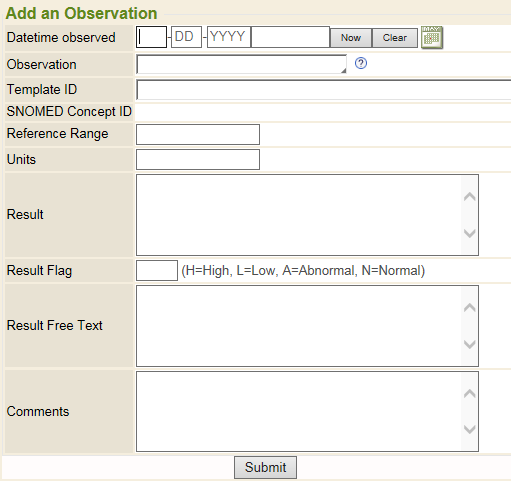Open the calendar date picker icon
511x481 pixels.
[432, 38]
